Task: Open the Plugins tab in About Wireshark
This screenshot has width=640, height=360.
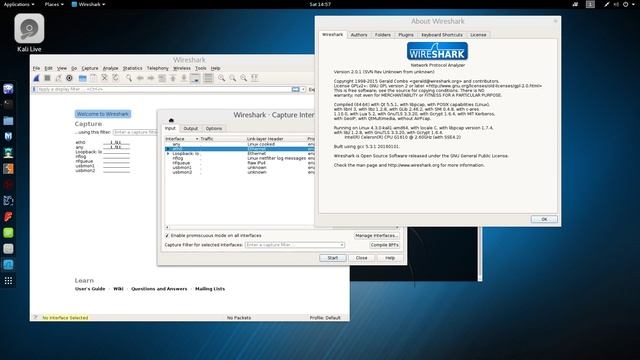Action: coord(406,35)
